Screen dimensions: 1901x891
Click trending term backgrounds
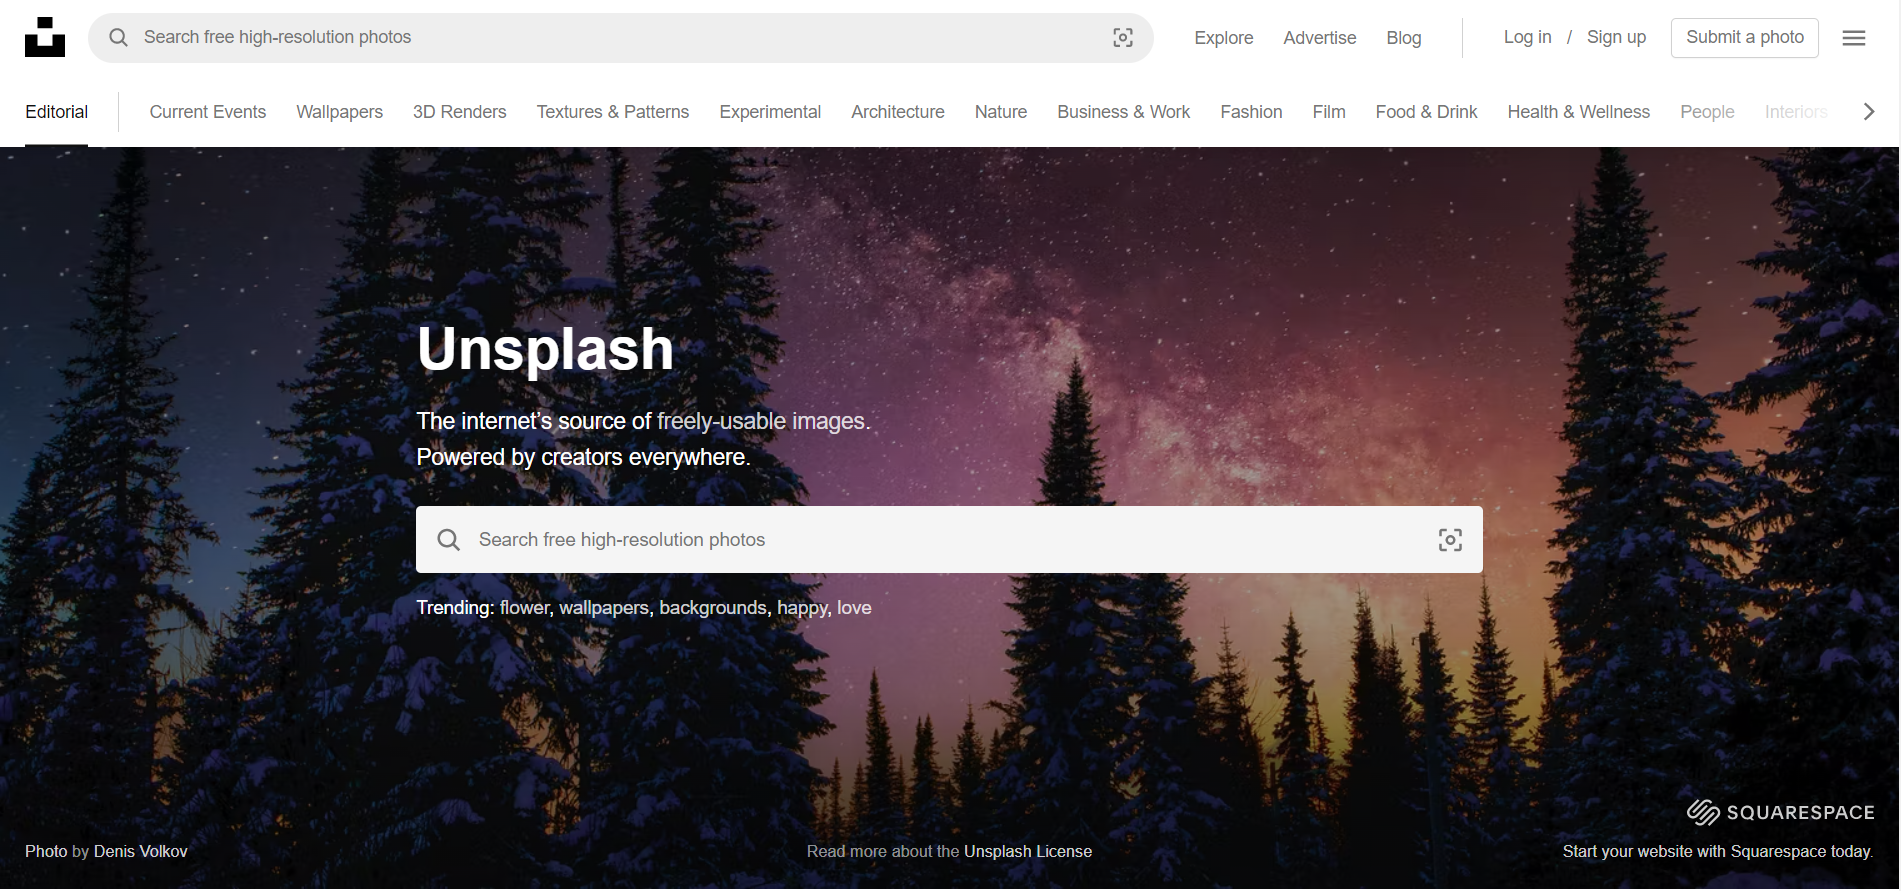(714, 608)
